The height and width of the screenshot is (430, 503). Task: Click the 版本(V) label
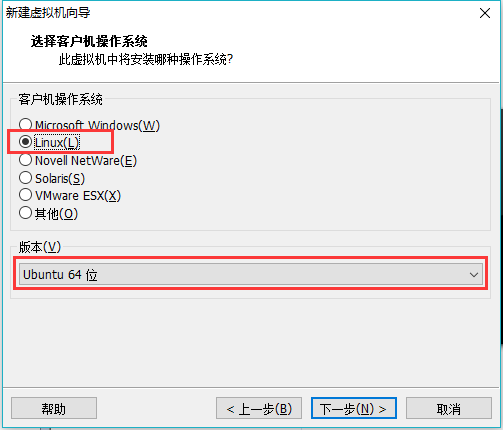point(40,247)
